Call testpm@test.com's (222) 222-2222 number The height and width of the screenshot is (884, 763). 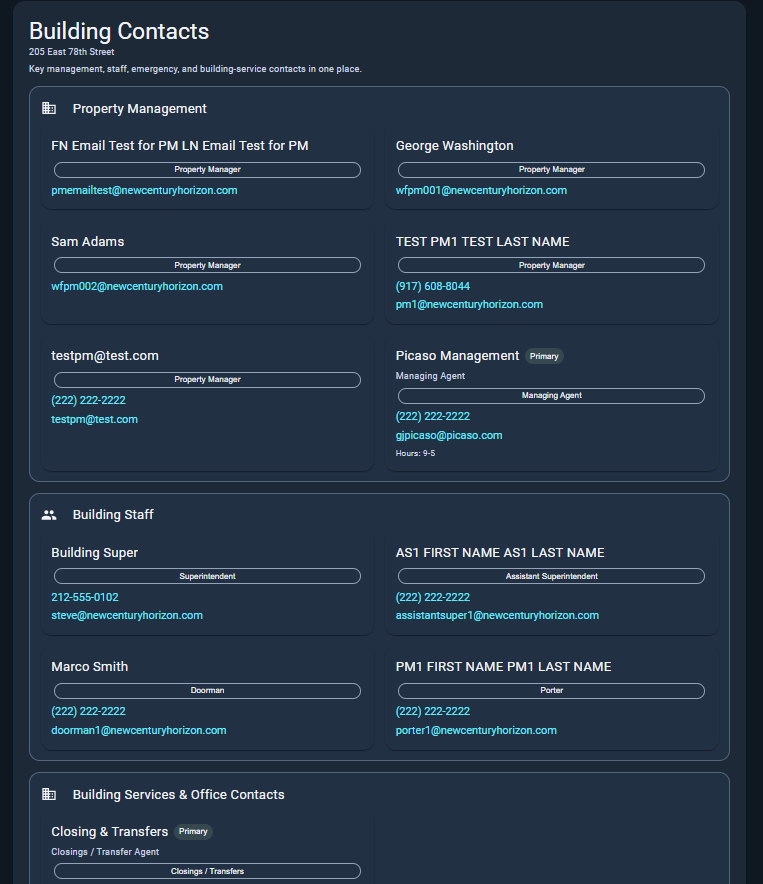point(89,400)
